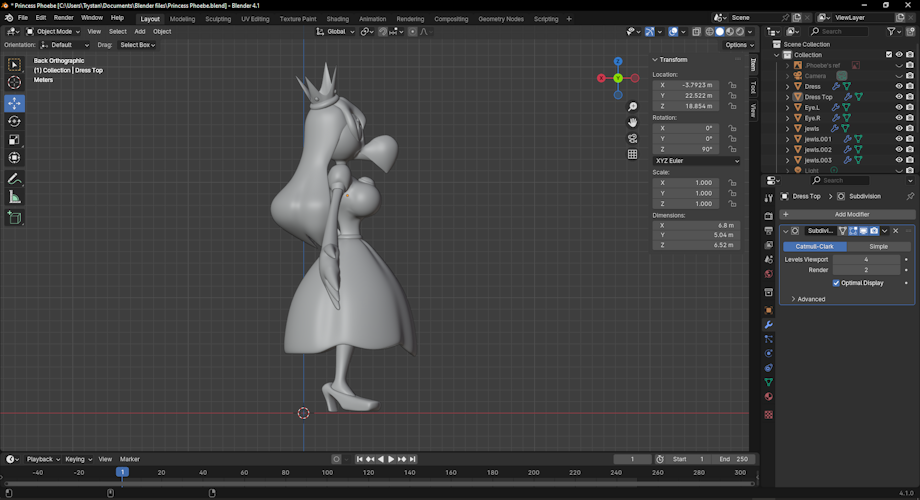The width and height of the screenshot is (920, 500).
Task: Select the Cursor tool
Action: (x=15, y=83)
